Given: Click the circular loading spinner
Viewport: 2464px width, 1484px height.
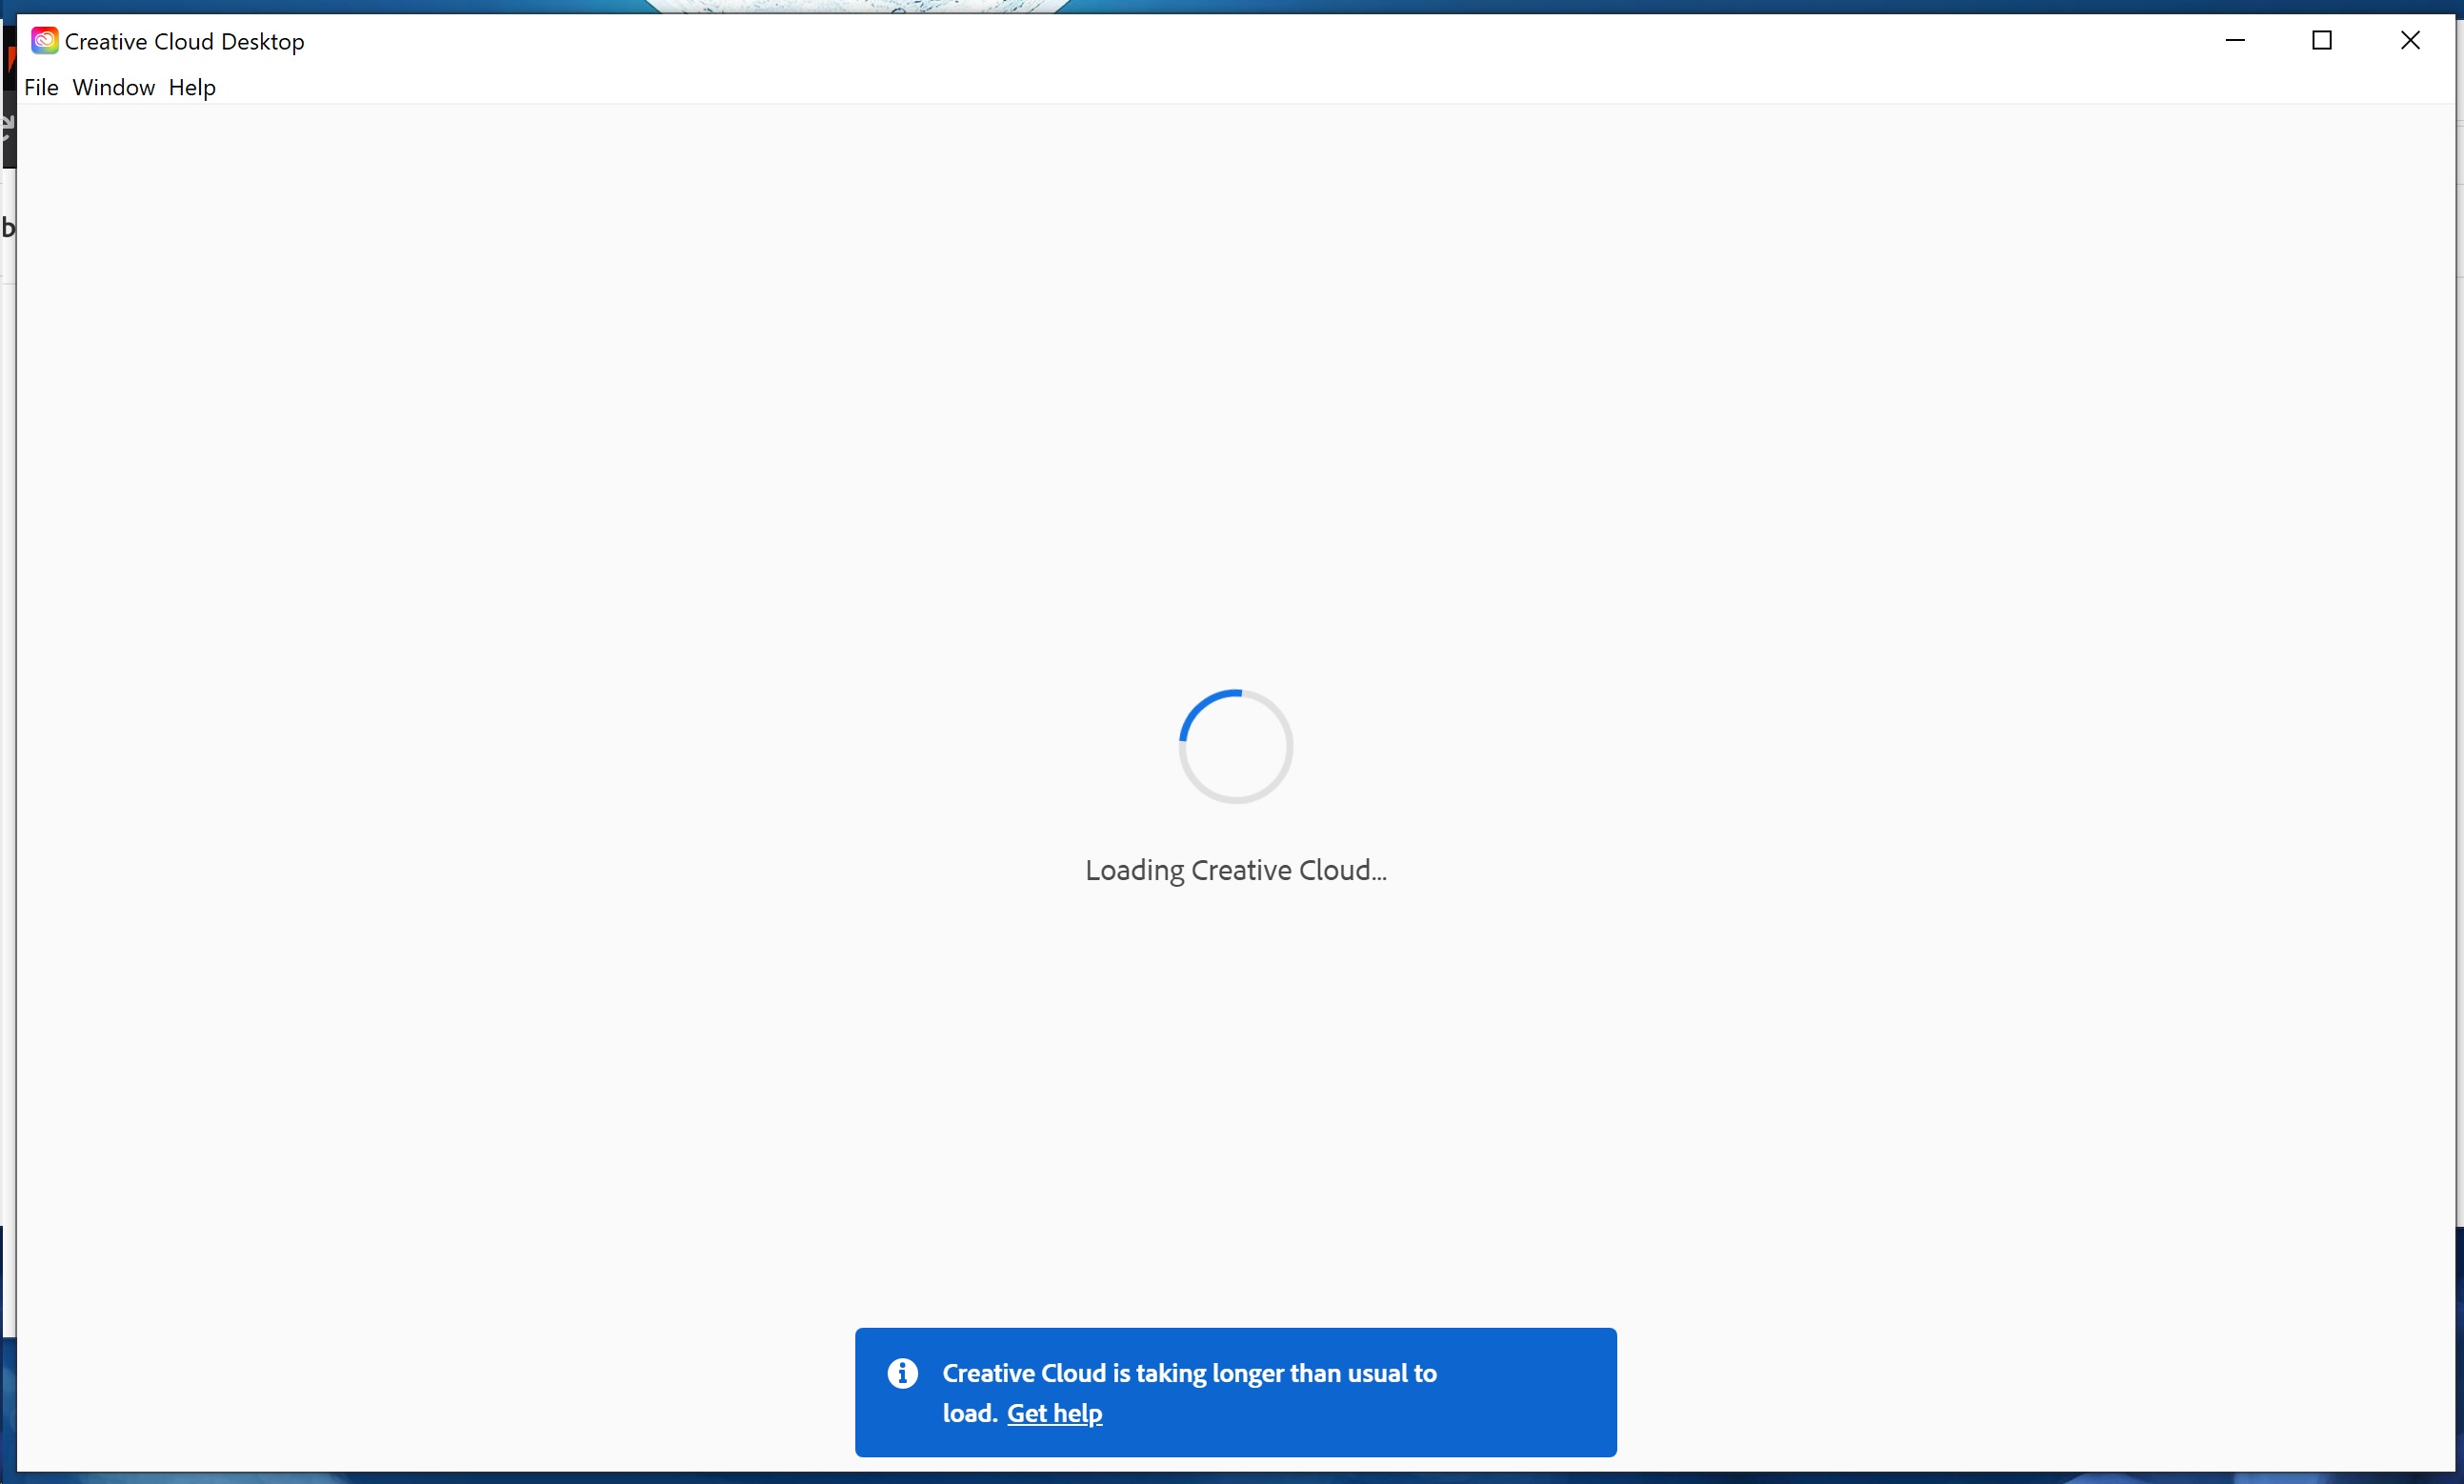Looking at the screenshot, I should (x=1235, y=746).
